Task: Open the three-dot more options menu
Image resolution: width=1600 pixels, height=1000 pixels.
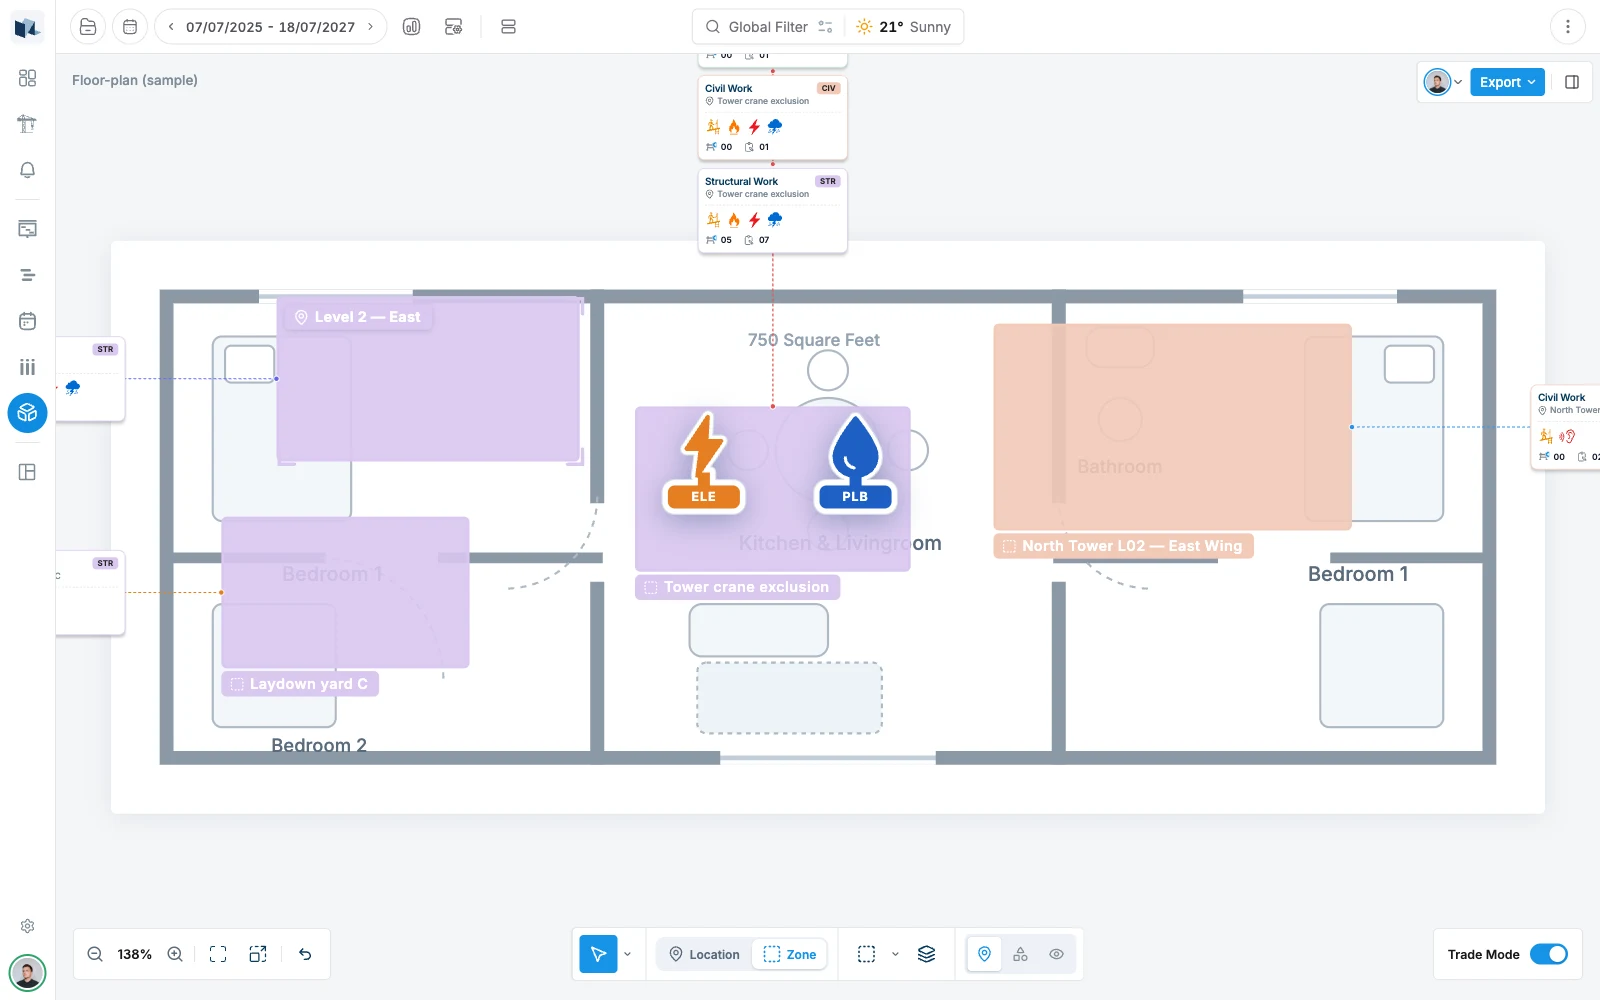Action: click(1567, 27)
